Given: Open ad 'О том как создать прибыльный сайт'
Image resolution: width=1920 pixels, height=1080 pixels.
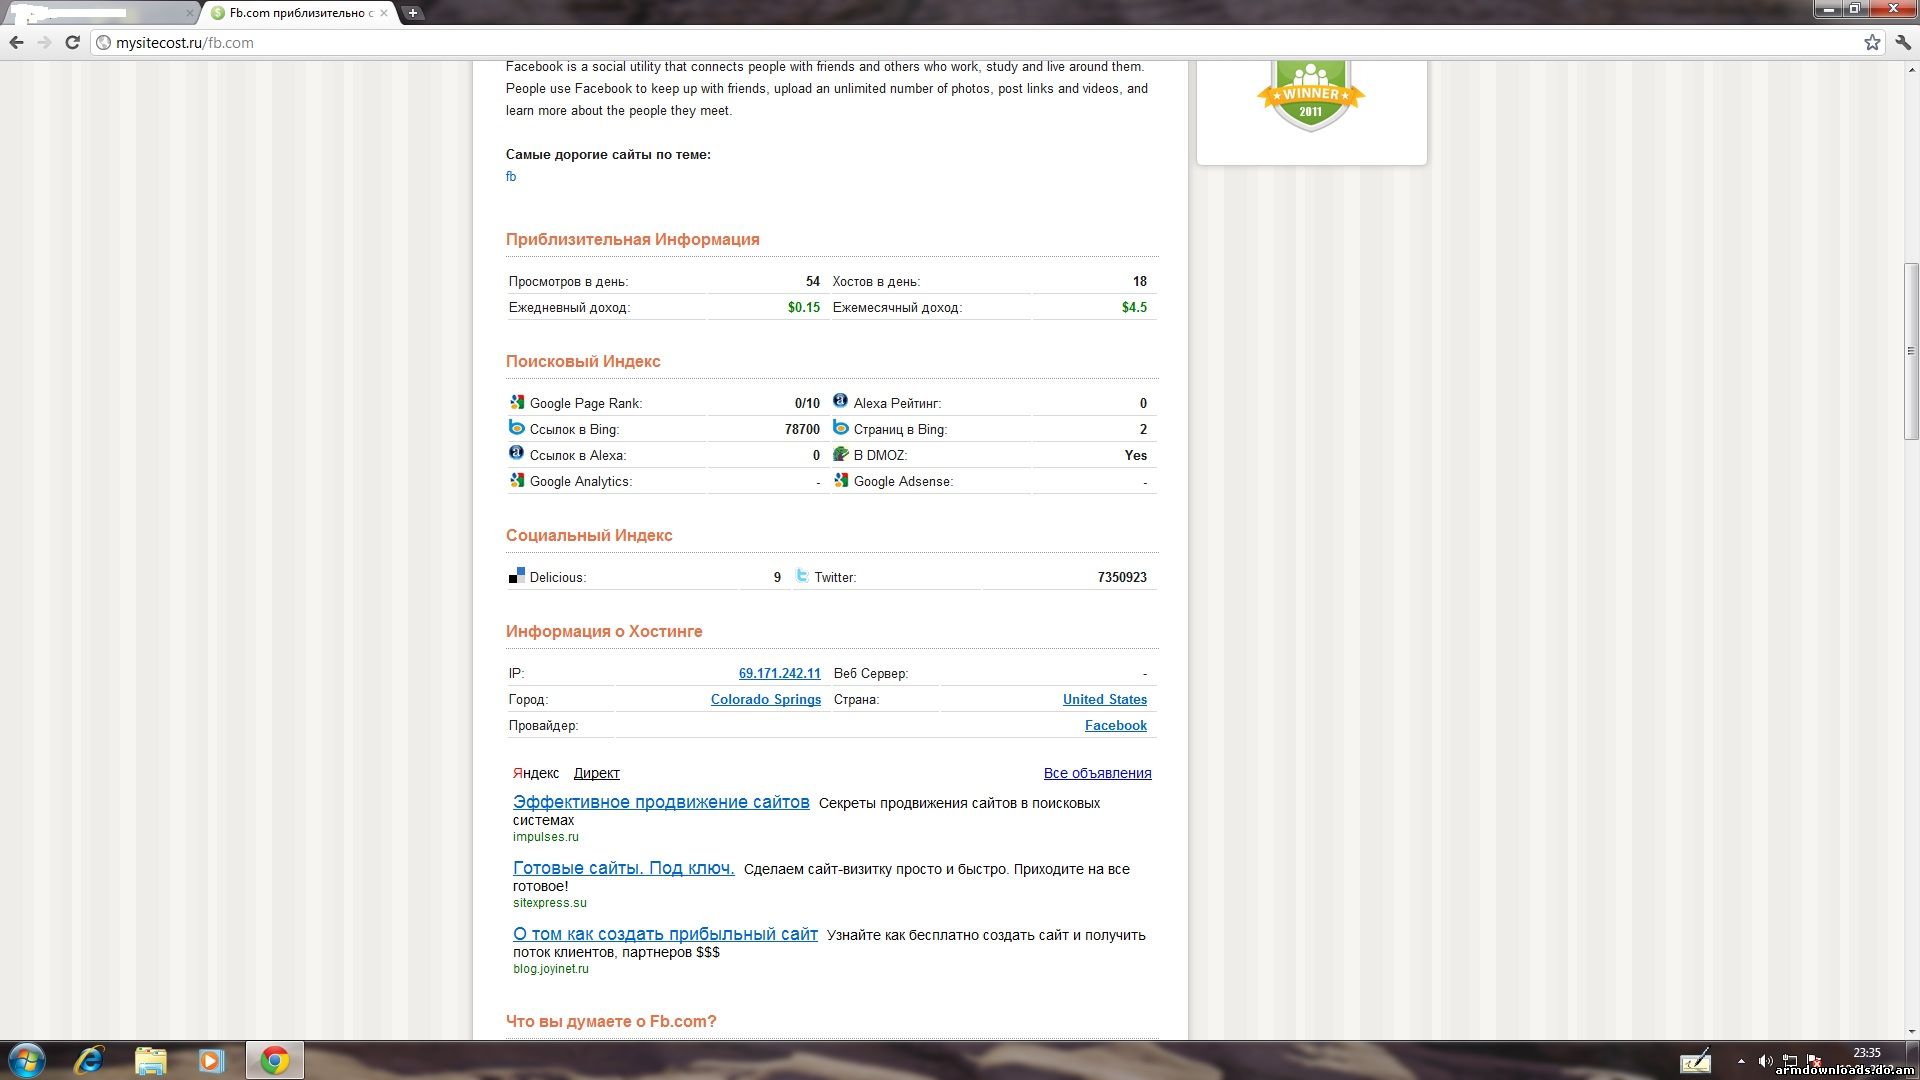Looking at the screenshot, I should 665,934.
